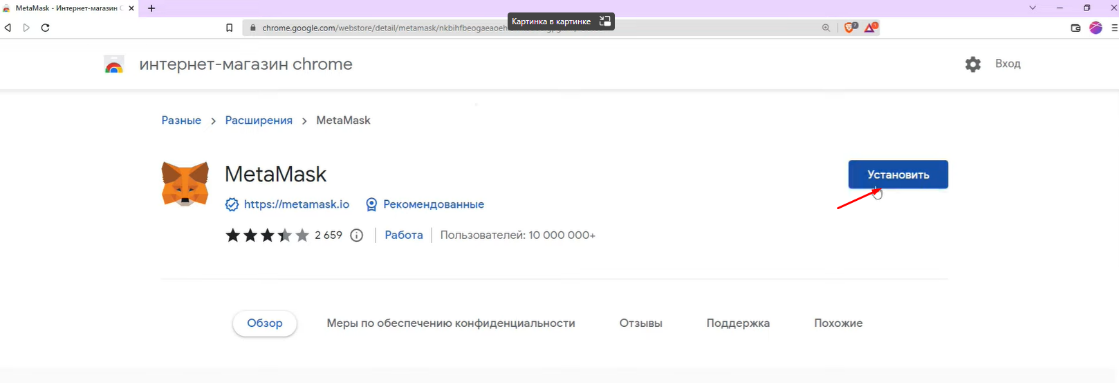Expand the tab search dropdown arrow
The height and width of the screenshot is (383, 1119).
(1032, 8)
